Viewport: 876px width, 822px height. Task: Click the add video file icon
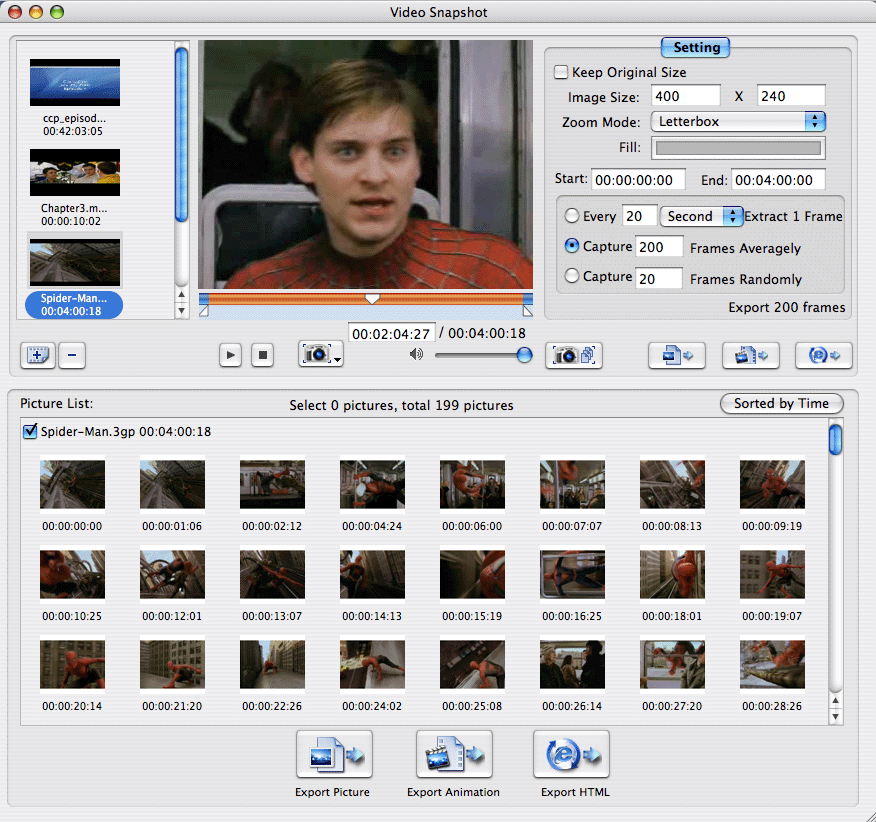tap(37, 354)
